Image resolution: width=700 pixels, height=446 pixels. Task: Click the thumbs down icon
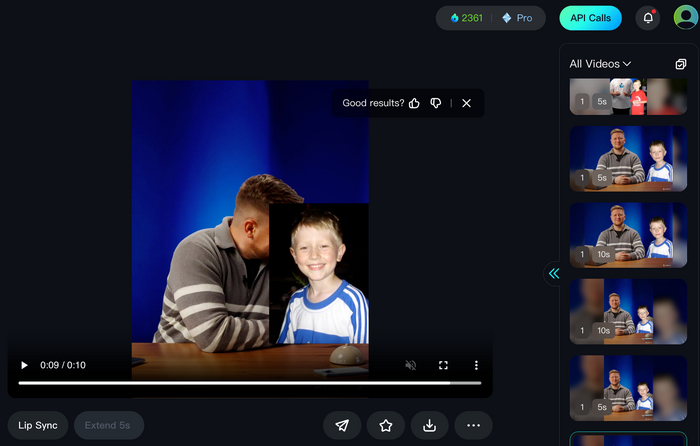(436, 103)
